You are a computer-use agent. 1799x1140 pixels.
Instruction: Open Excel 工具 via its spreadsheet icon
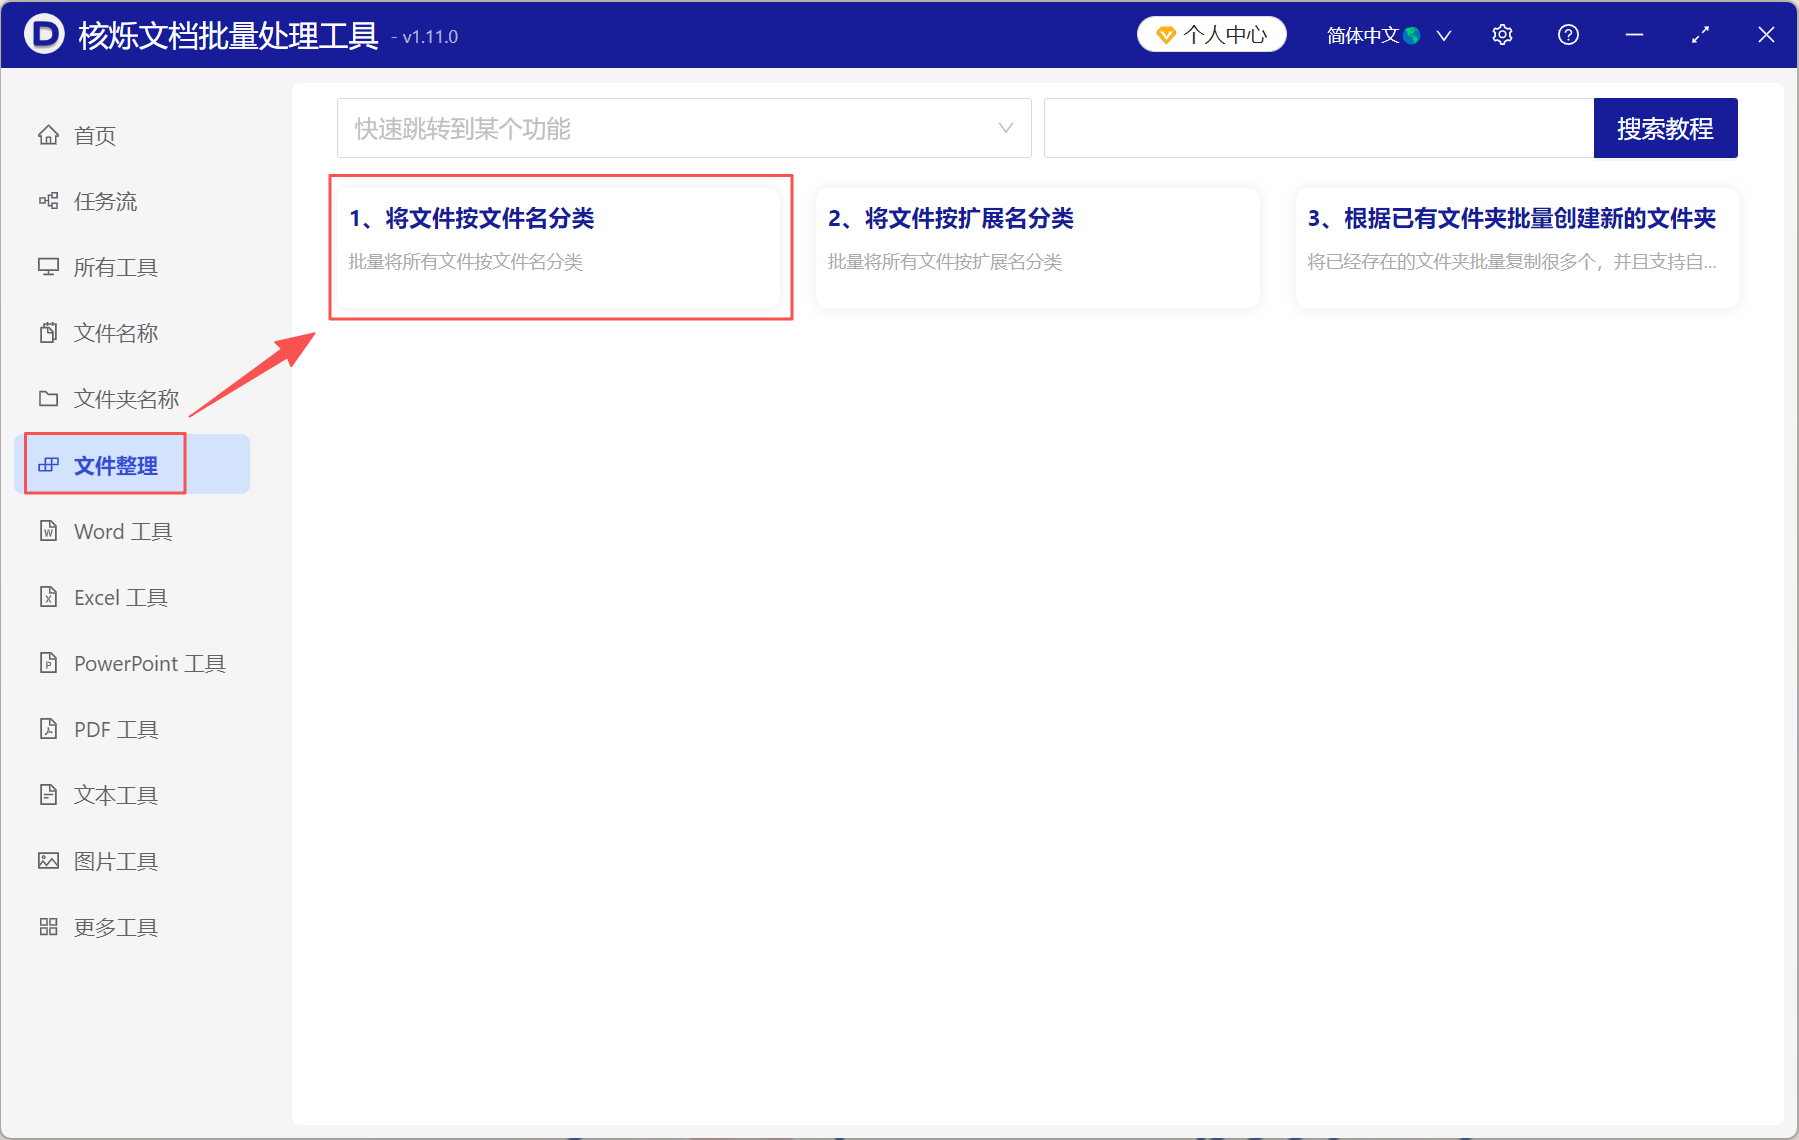click(48, 596)
